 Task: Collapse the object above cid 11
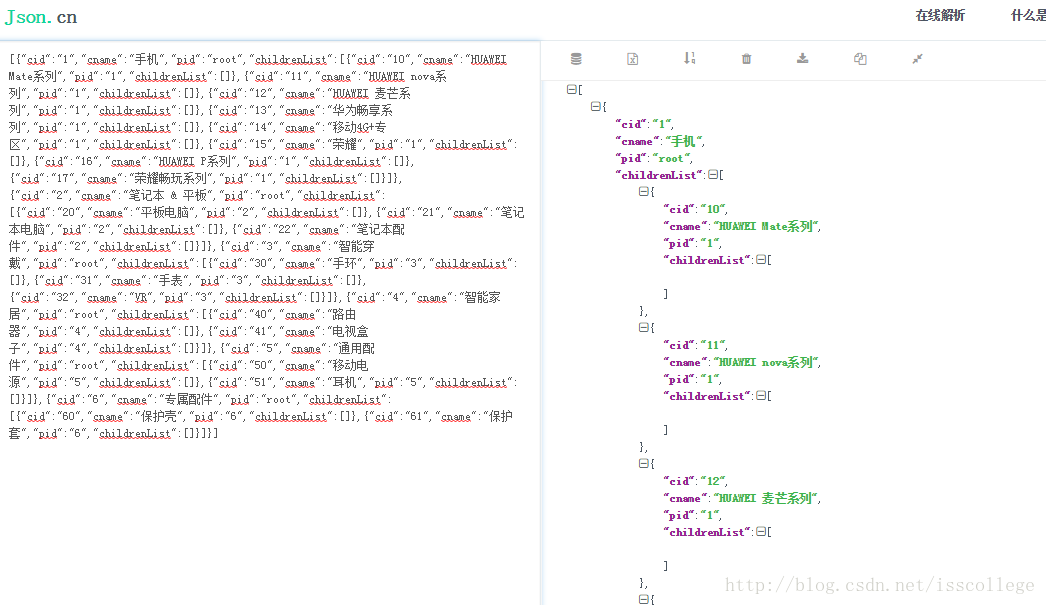tap(643, 328)
